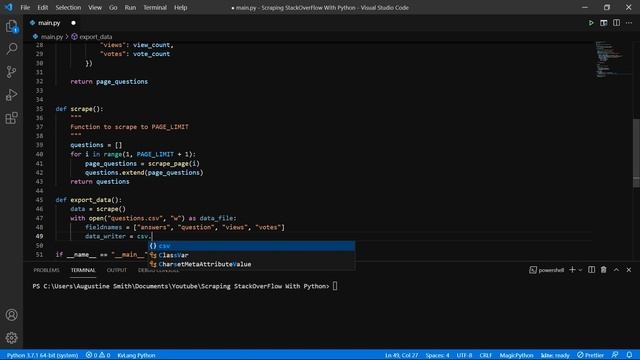Click the code minimap
The height and width of the screenshot is (360, 640).
[612, 59]
